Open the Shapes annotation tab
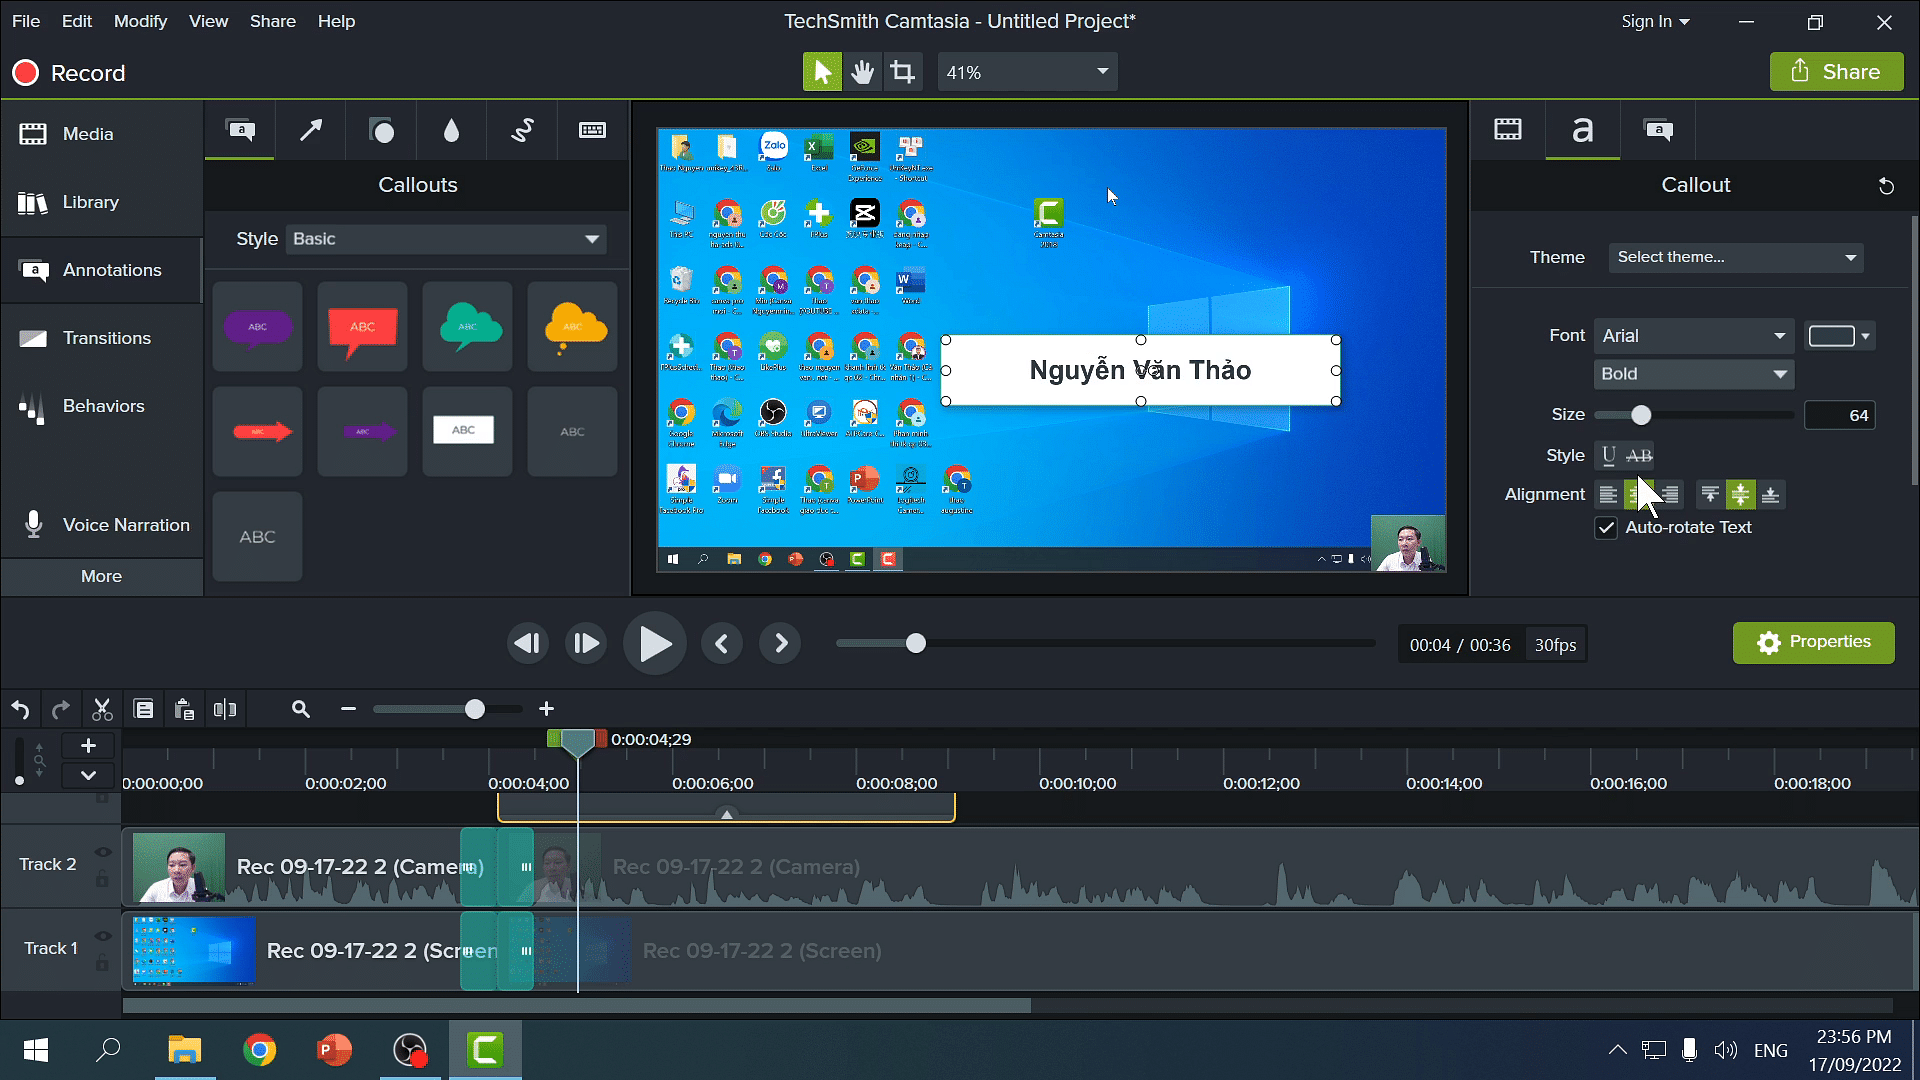Screen dimensions: 1920x1080 click(381, 130)
